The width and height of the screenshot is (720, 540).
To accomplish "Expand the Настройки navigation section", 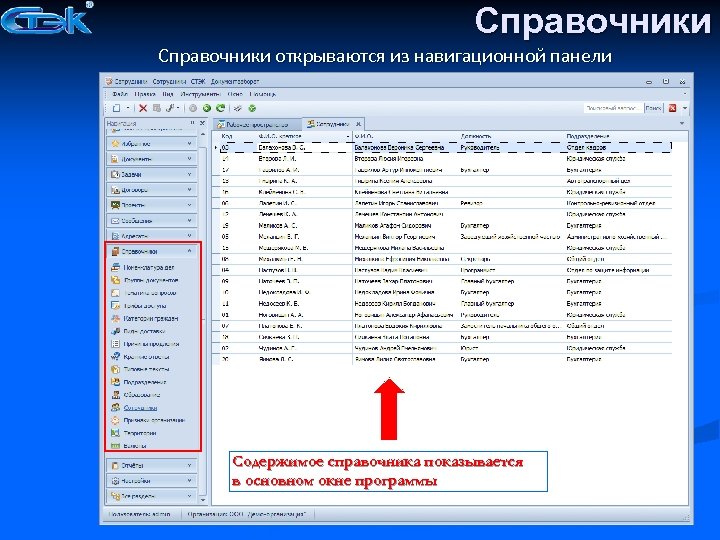I will pos(152,481).
